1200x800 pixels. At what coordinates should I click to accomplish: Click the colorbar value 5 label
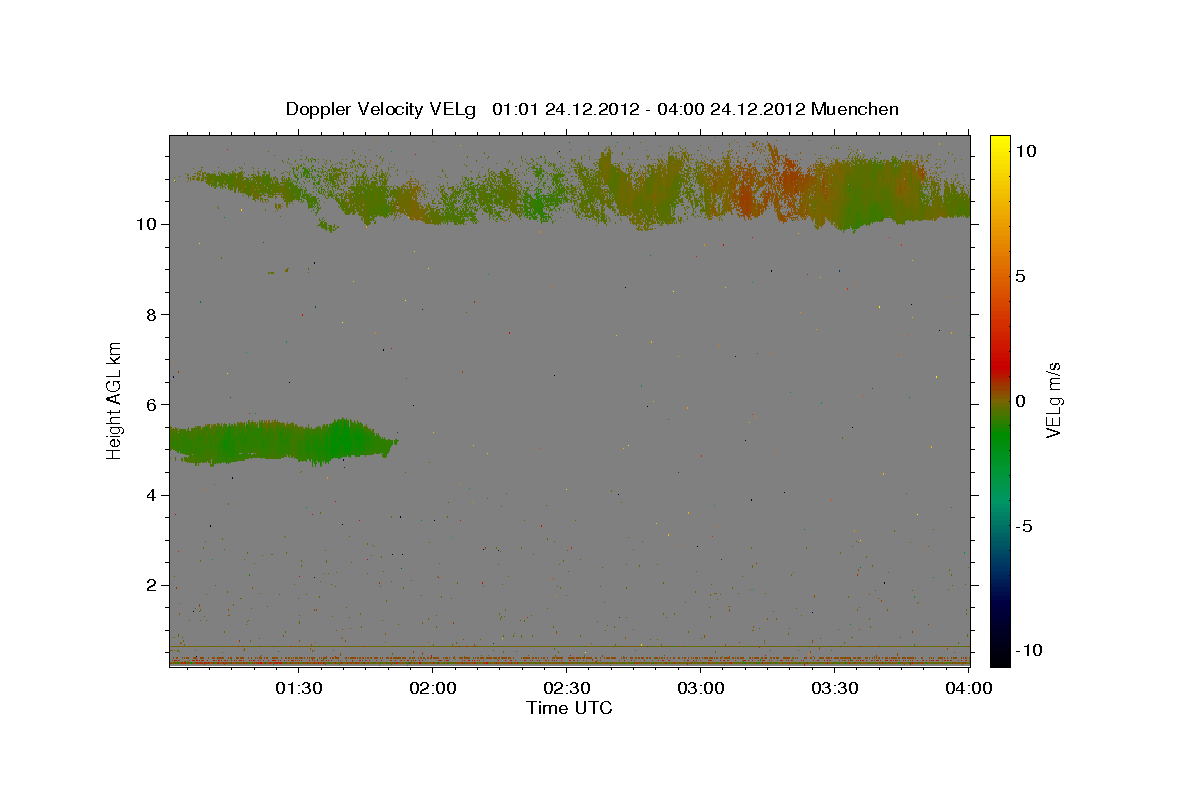pyautogui.click(x=1020, y=276)
